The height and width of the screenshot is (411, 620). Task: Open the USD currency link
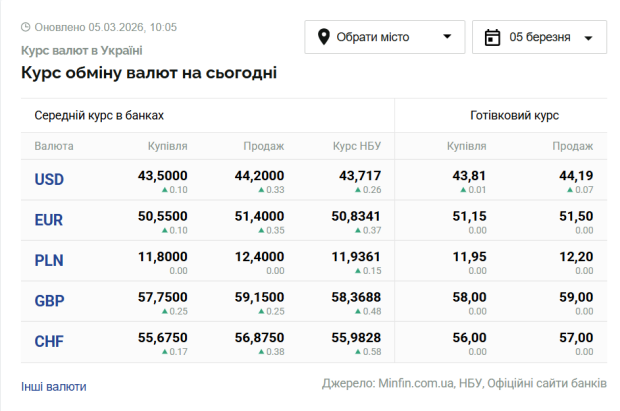coord(49,180)
